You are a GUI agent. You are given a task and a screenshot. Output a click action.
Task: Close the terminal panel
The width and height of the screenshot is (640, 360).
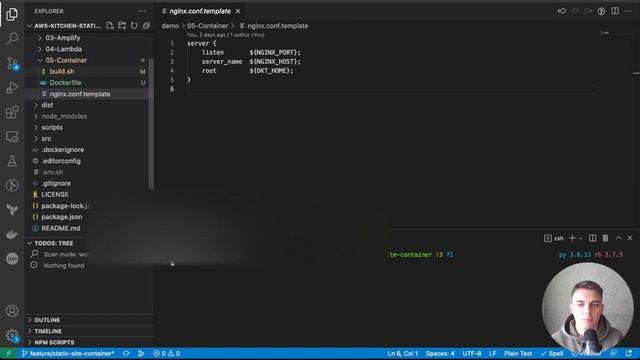pos(630,238)
